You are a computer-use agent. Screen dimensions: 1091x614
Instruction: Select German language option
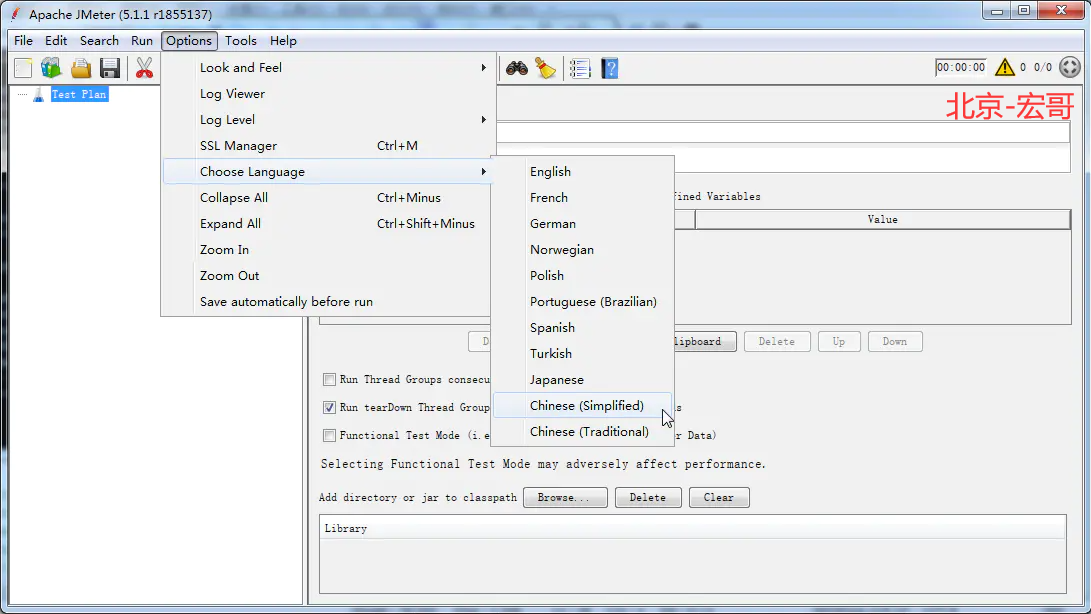(x=582, y=223)
